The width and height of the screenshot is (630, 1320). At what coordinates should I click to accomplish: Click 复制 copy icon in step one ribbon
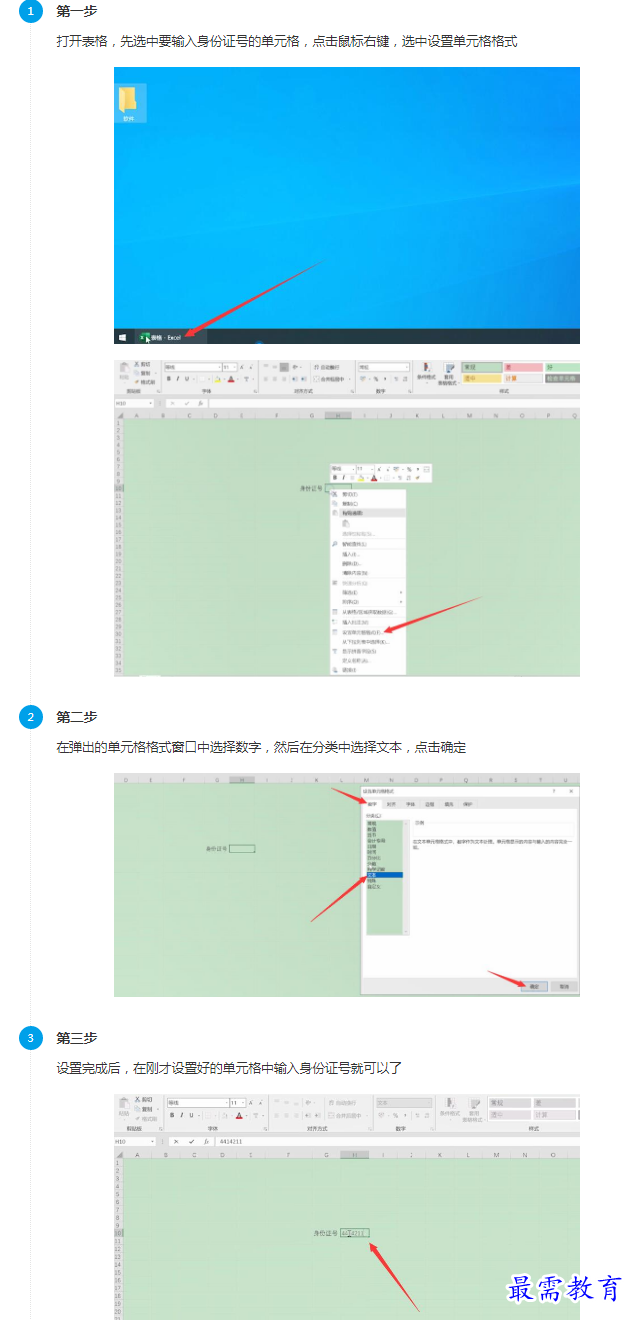pos(141,372)
